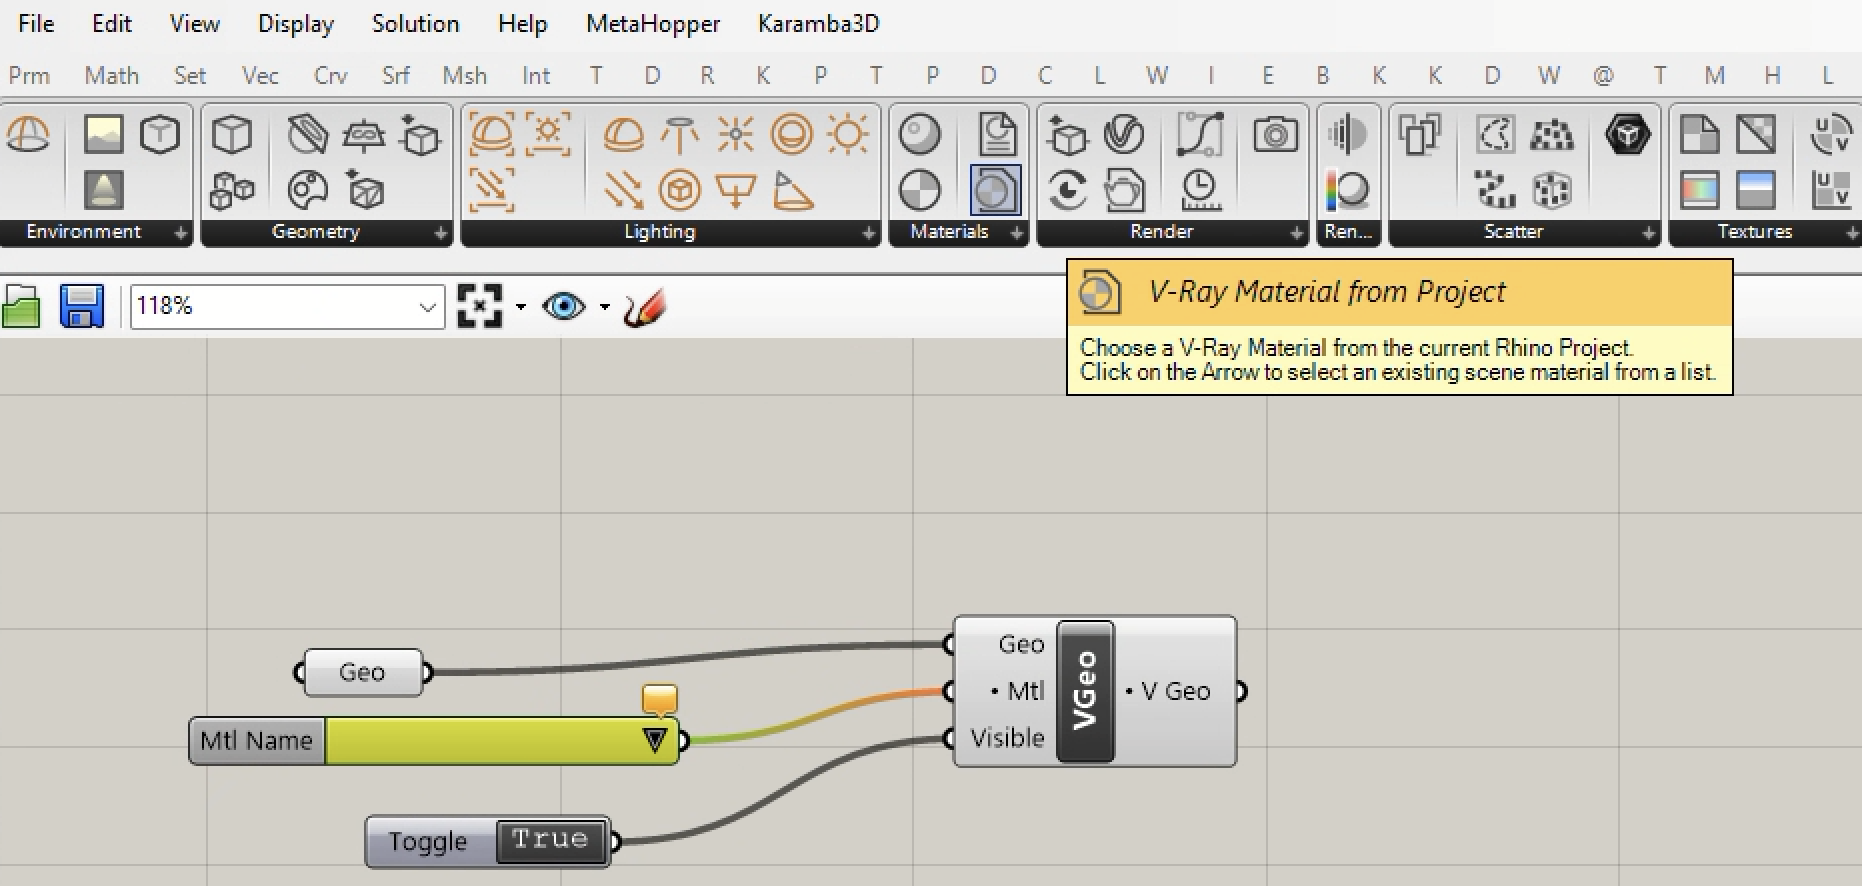Image resolution: width=1862 pixels, height=886 pixels.
Task: Select the dome camera icon in Environment
Action: click(28, 134)
